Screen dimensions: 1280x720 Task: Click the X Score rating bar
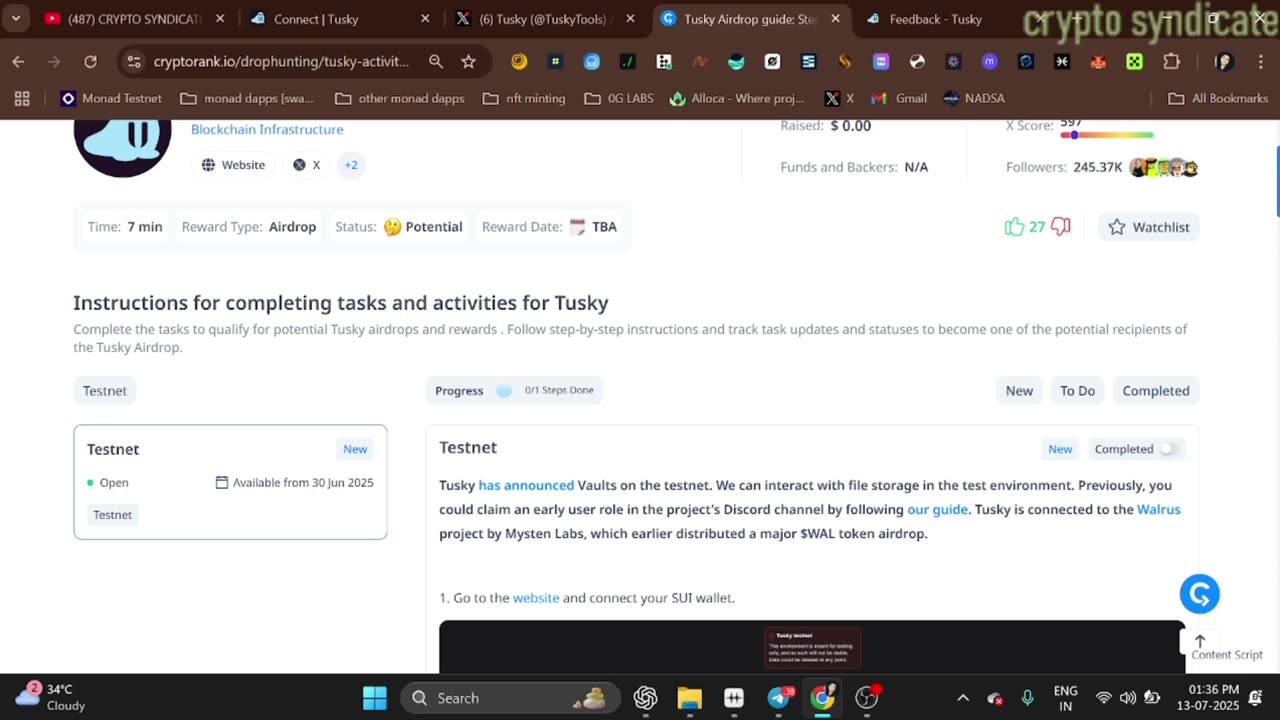coord(1107,135)
